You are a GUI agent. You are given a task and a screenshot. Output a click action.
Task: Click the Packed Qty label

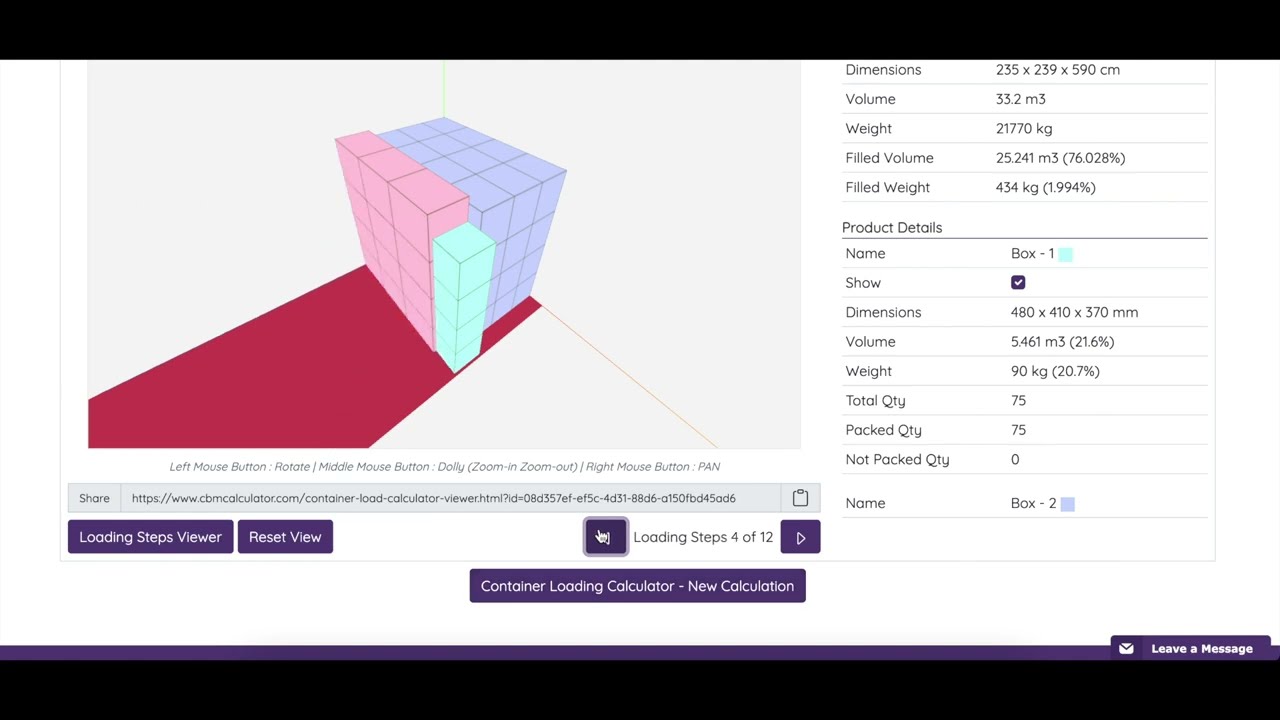pyautogui.click(x=883, y=430)
